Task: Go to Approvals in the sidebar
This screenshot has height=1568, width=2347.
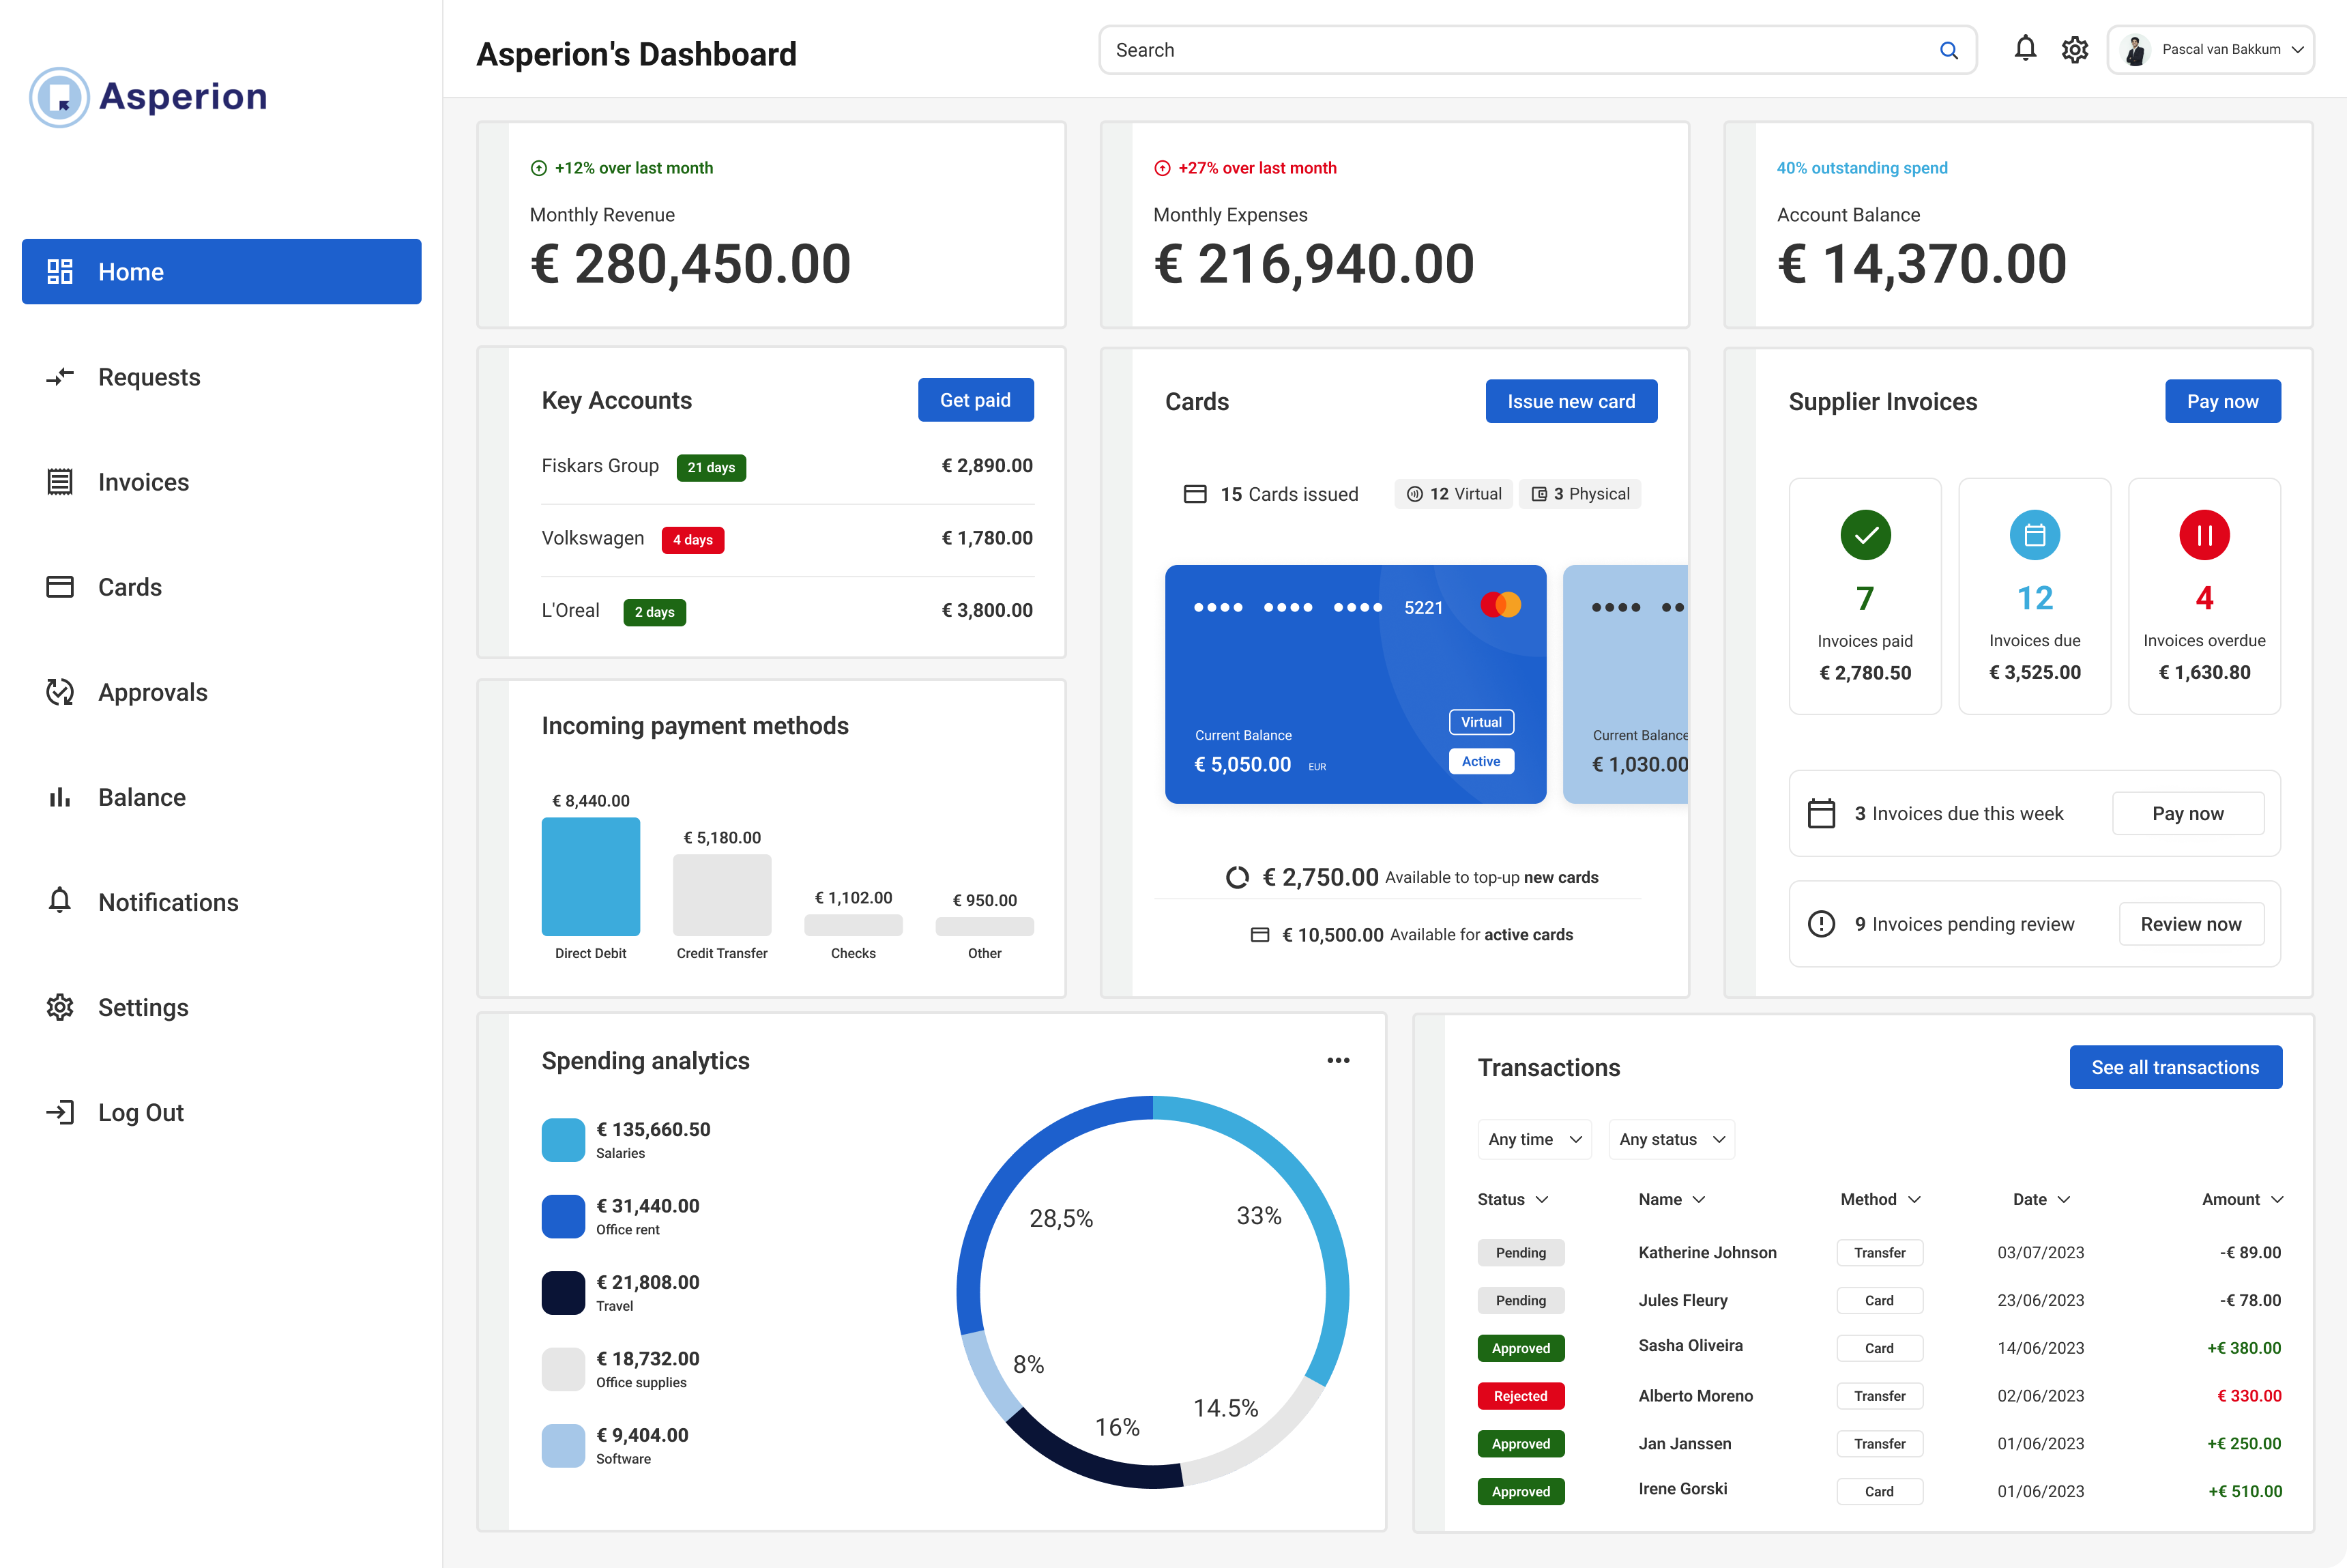Action: (x=152, y=692)
